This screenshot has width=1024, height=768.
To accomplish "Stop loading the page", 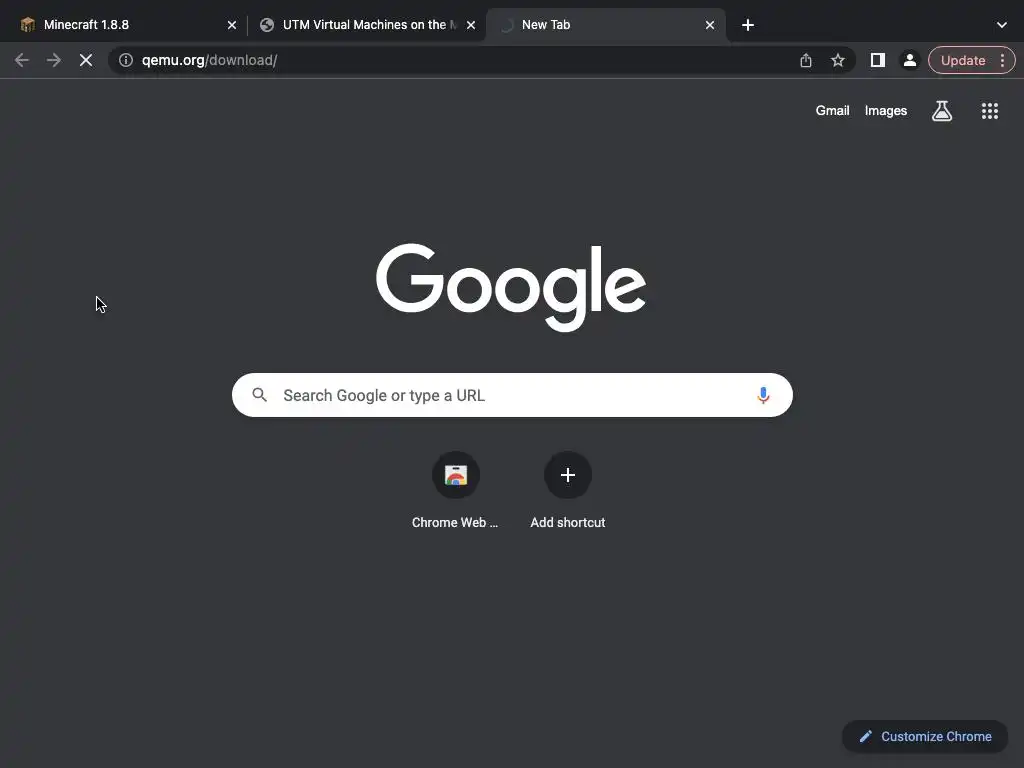I will (86, 60).
